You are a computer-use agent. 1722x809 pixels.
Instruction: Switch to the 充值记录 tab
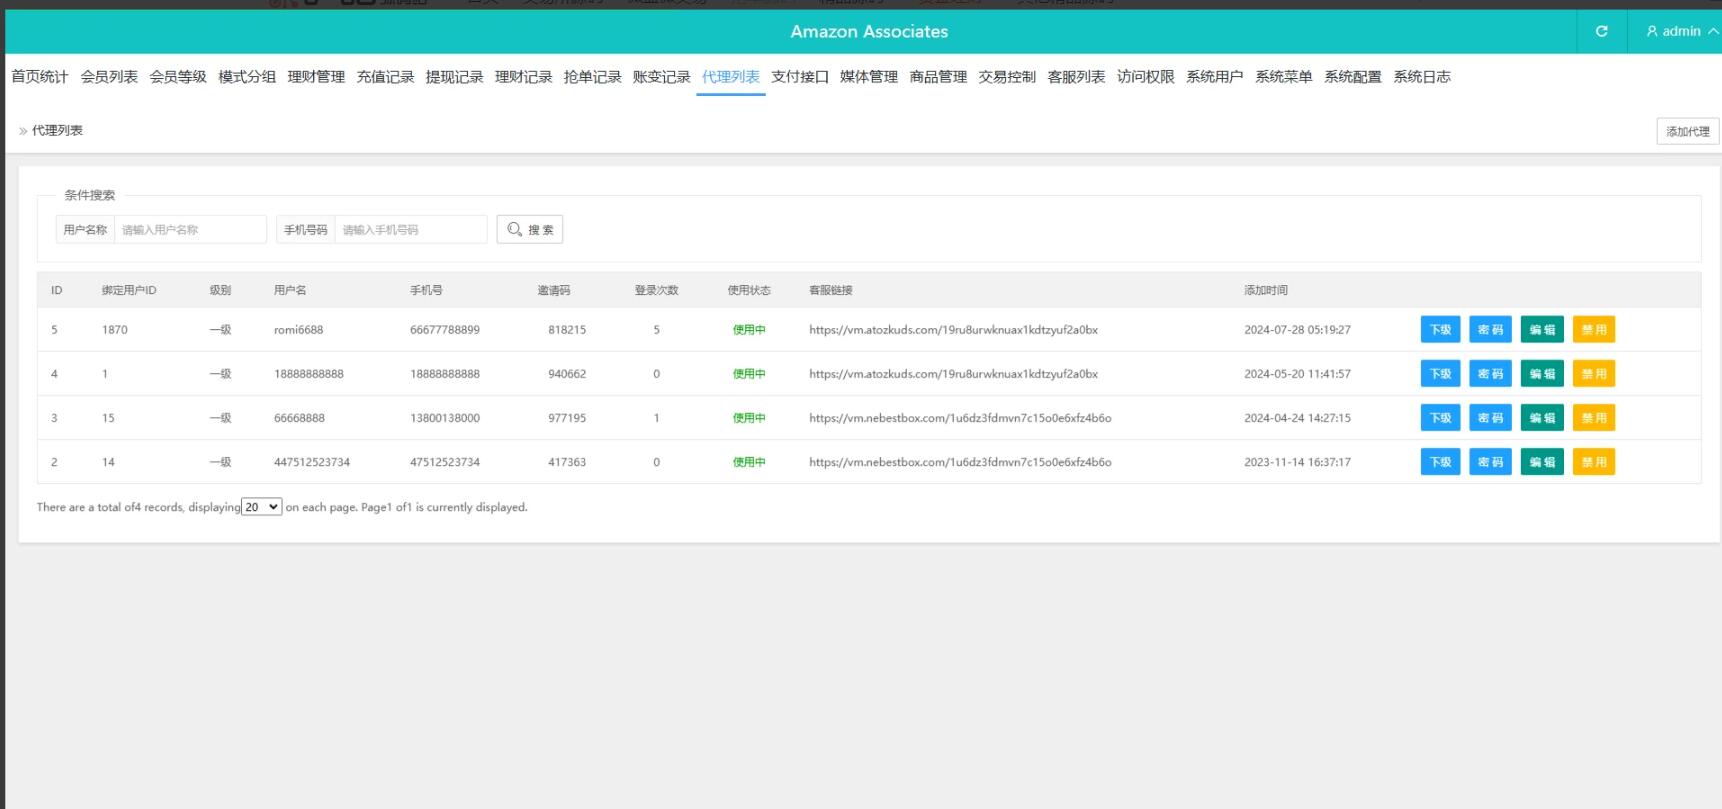point(385,77)
